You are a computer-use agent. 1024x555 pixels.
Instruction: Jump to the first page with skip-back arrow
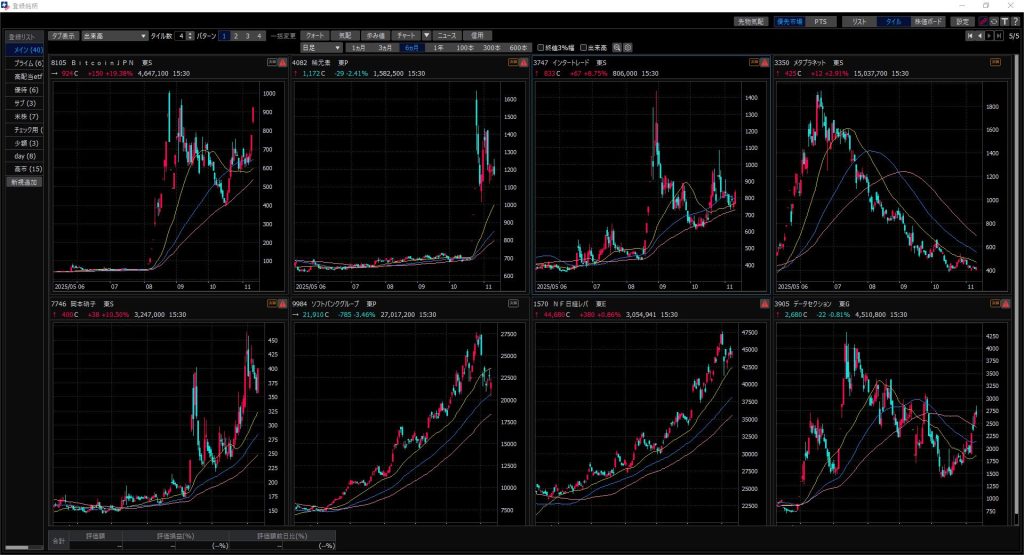tap(968, 35)
